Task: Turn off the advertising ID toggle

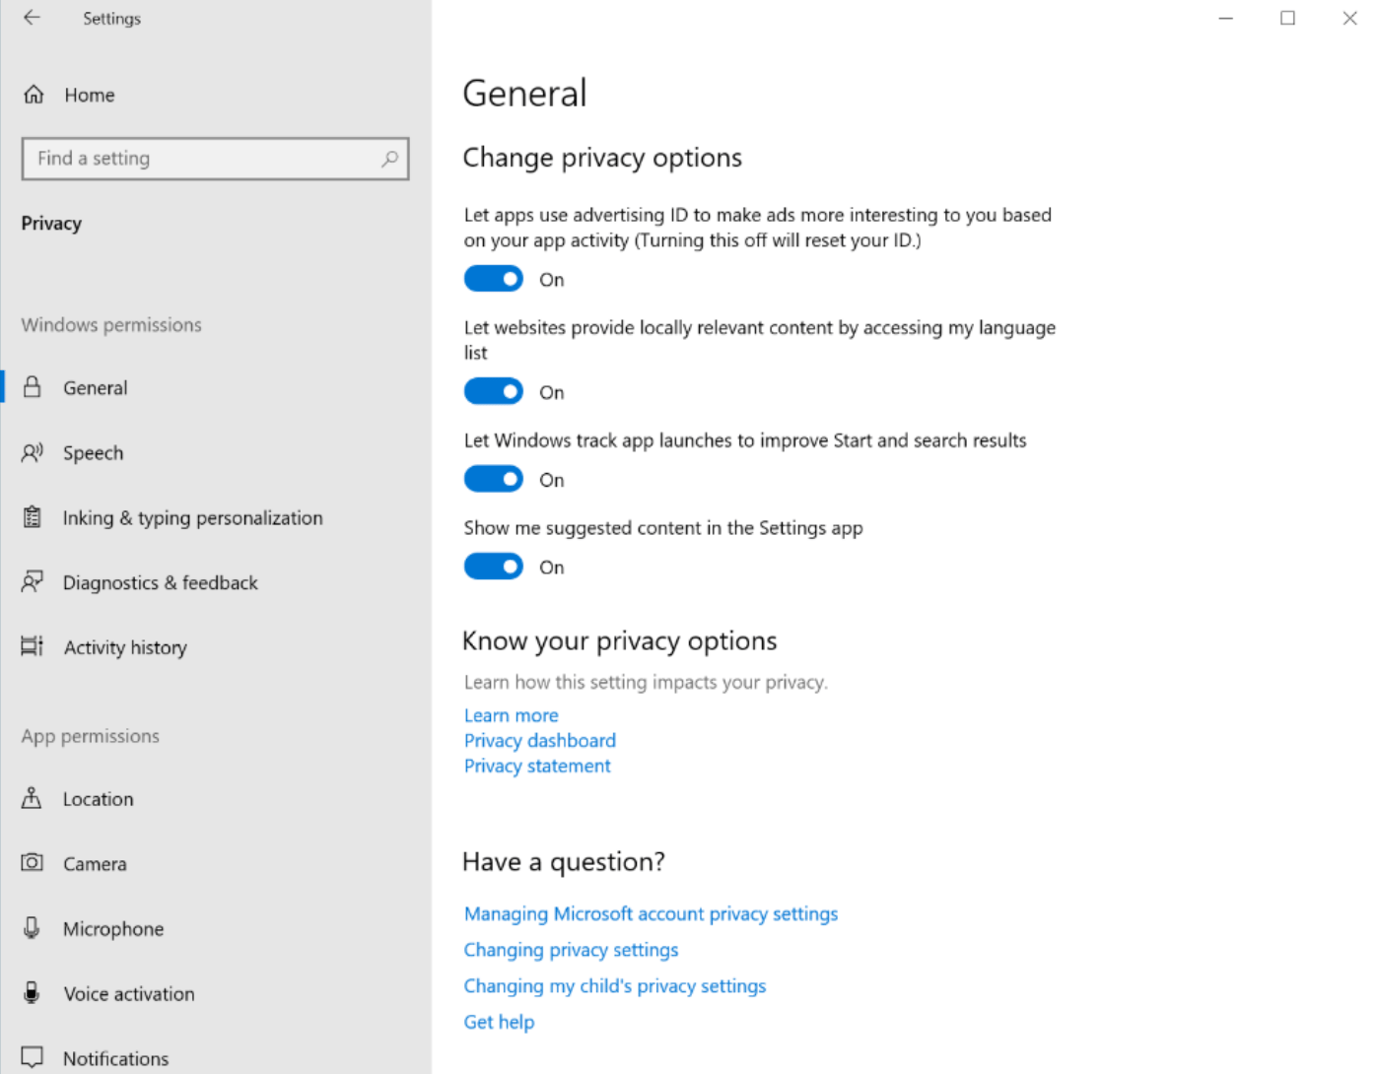Action: [492, 278]
